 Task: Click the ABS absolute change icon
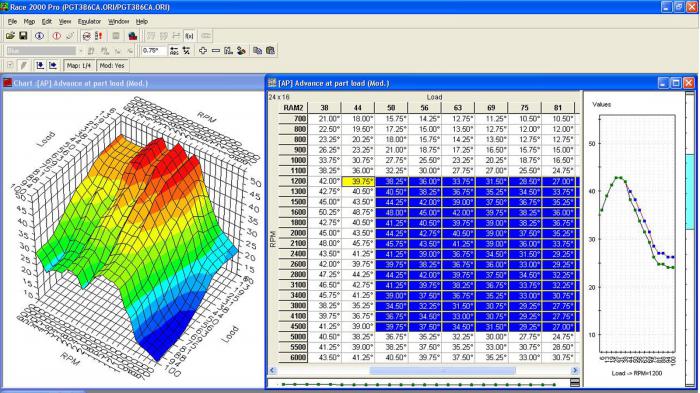[174, 51]
